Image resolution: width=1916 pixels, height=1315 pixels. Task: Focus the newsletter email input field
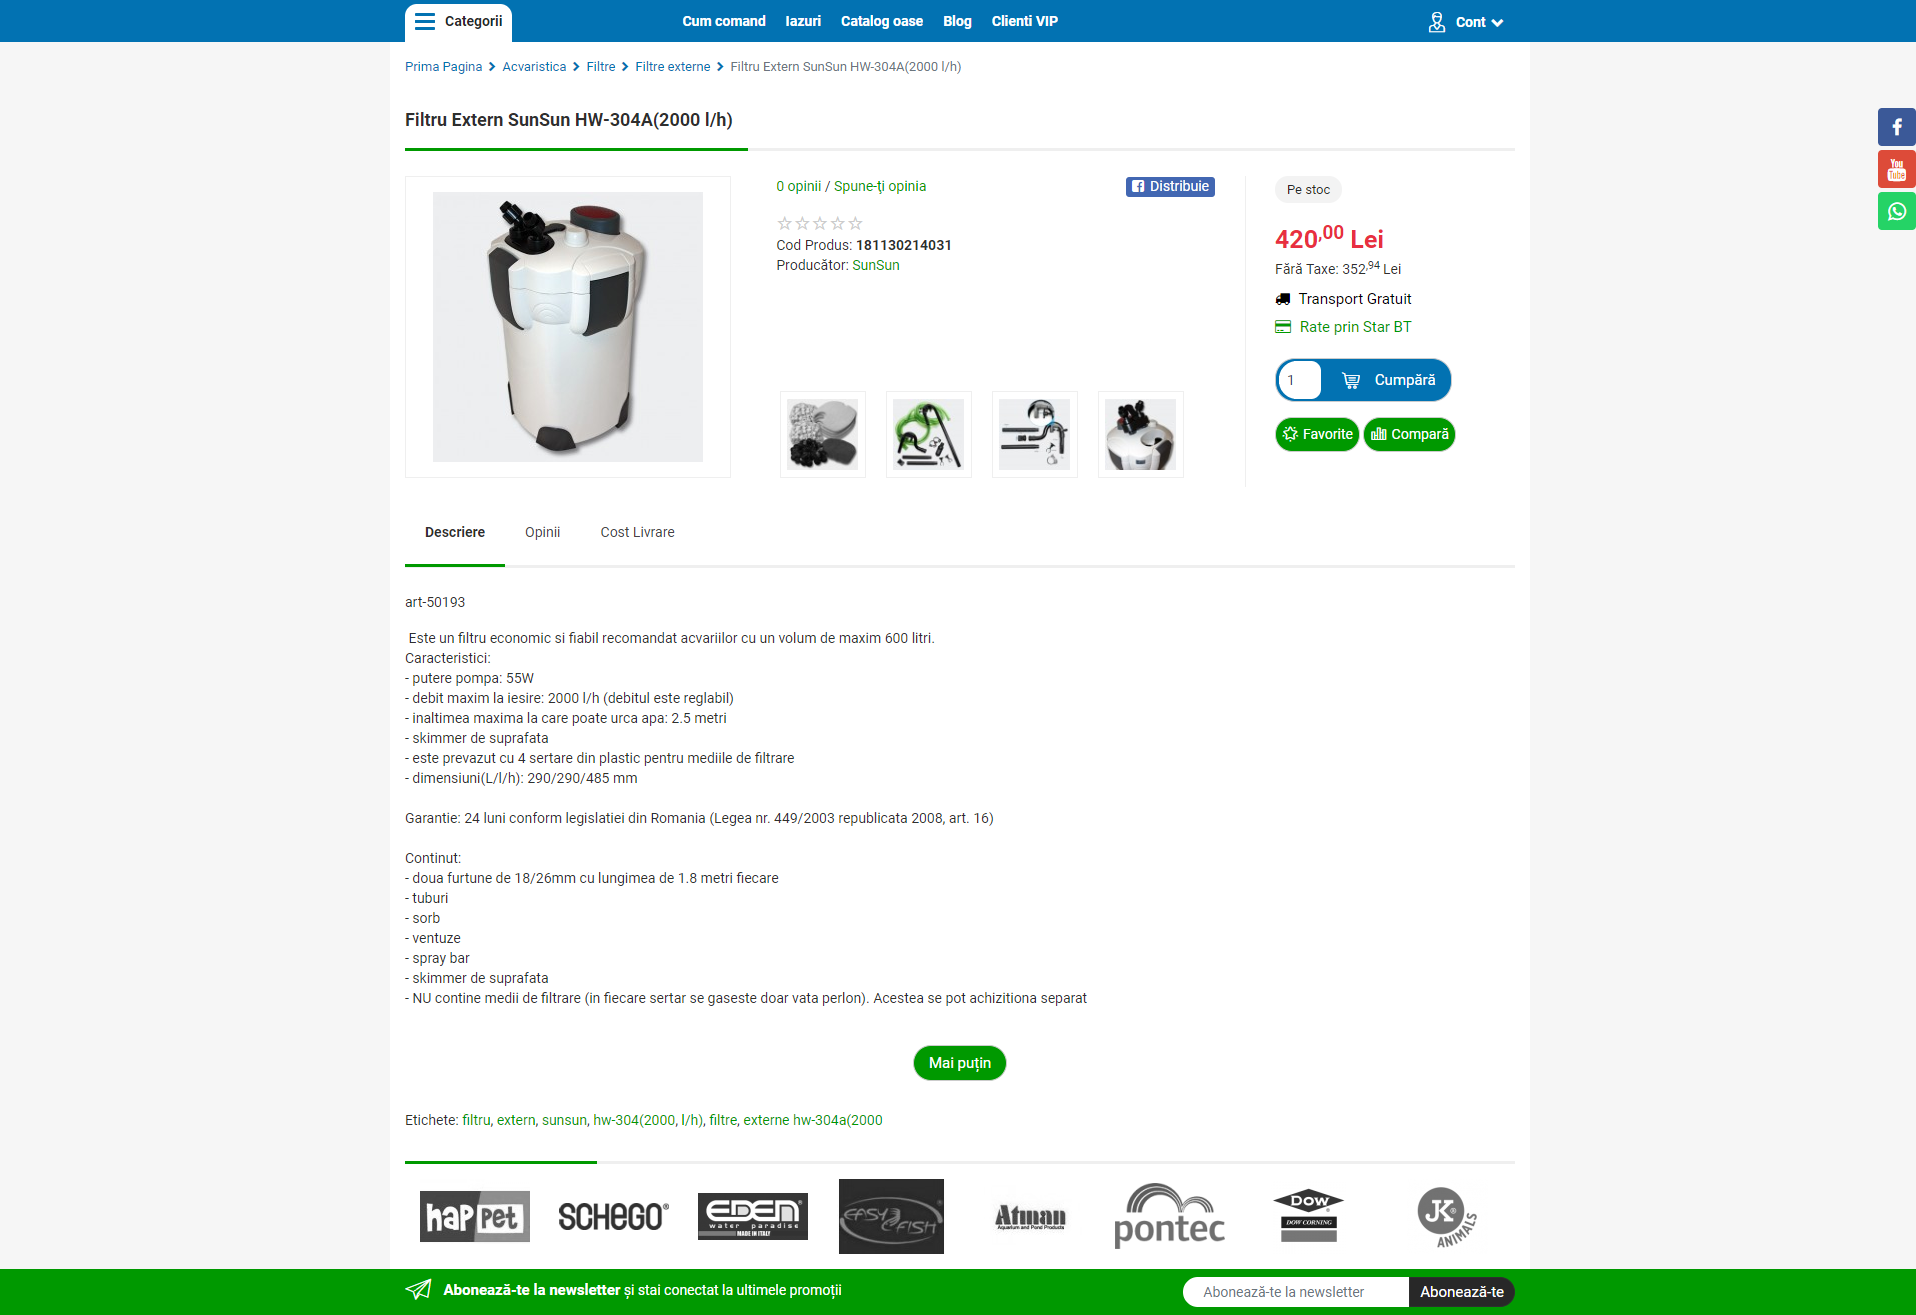(1296, 1292)
